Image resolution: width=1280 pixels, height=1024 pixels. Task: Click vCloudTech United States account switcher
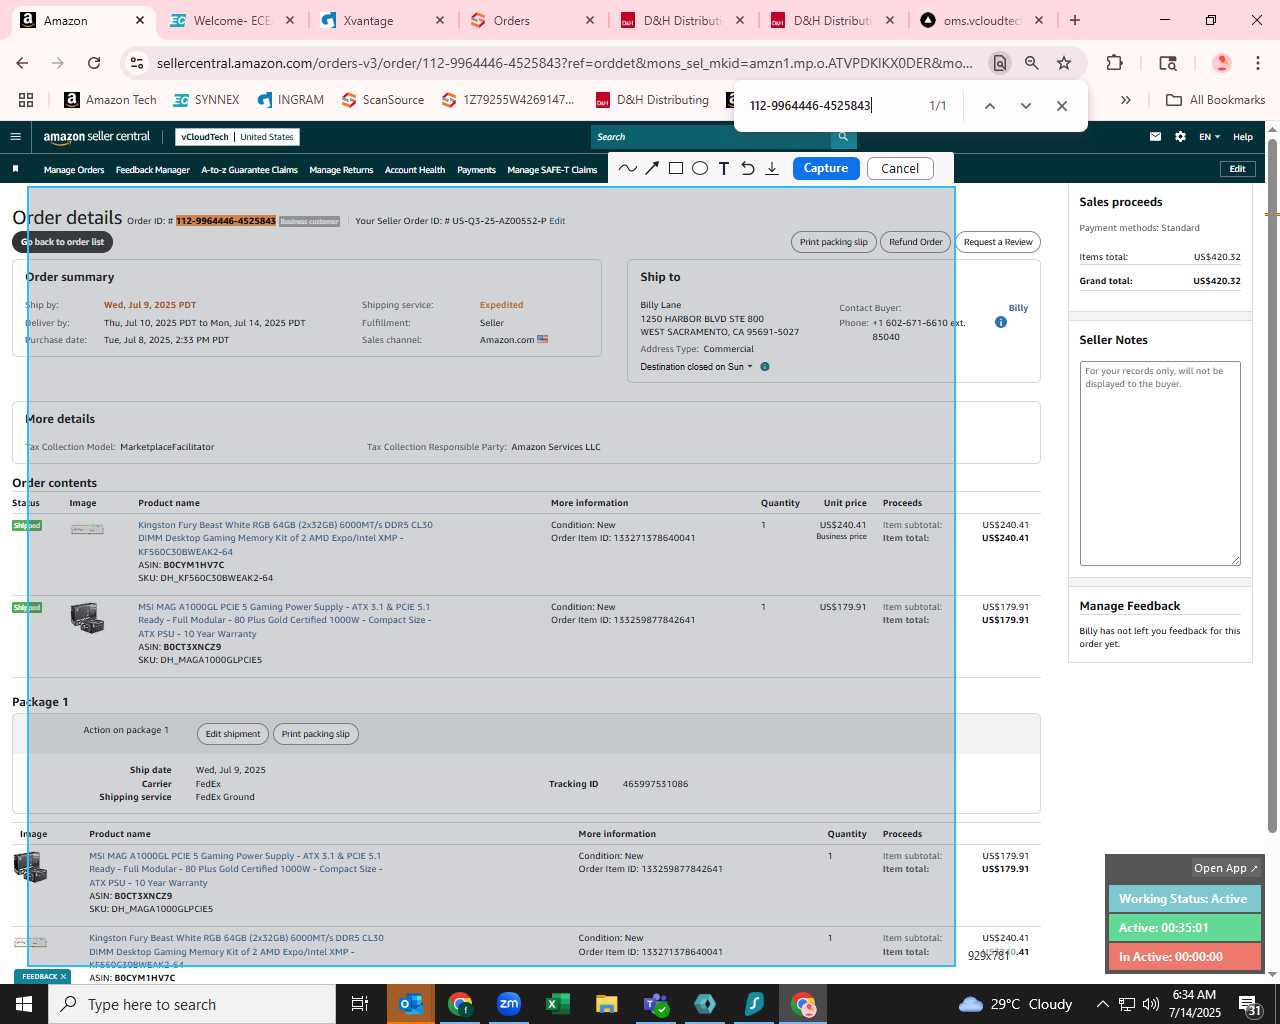(237, 137)
